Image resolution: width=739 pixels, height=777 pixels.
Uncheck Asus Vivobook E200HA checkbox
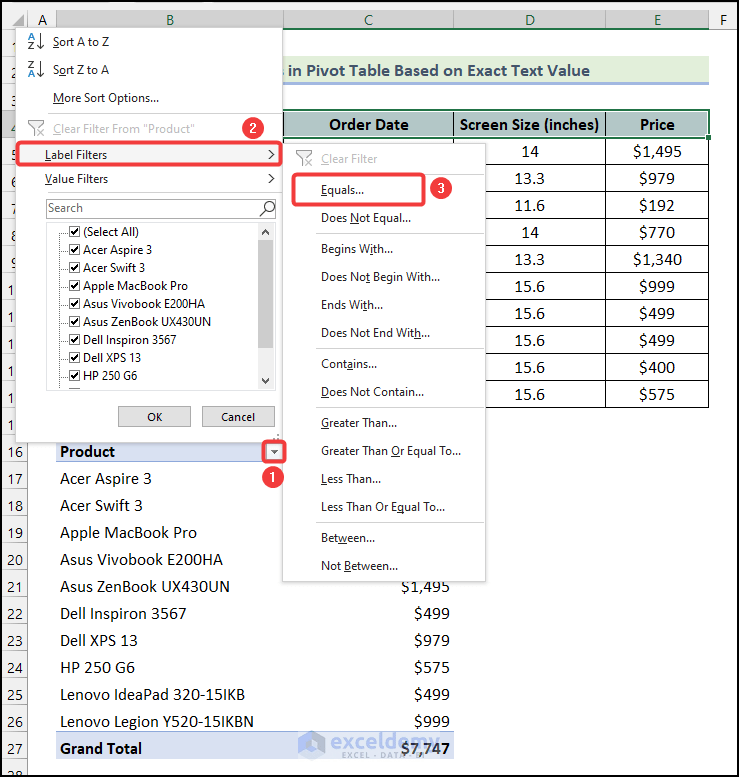point(74,303)
